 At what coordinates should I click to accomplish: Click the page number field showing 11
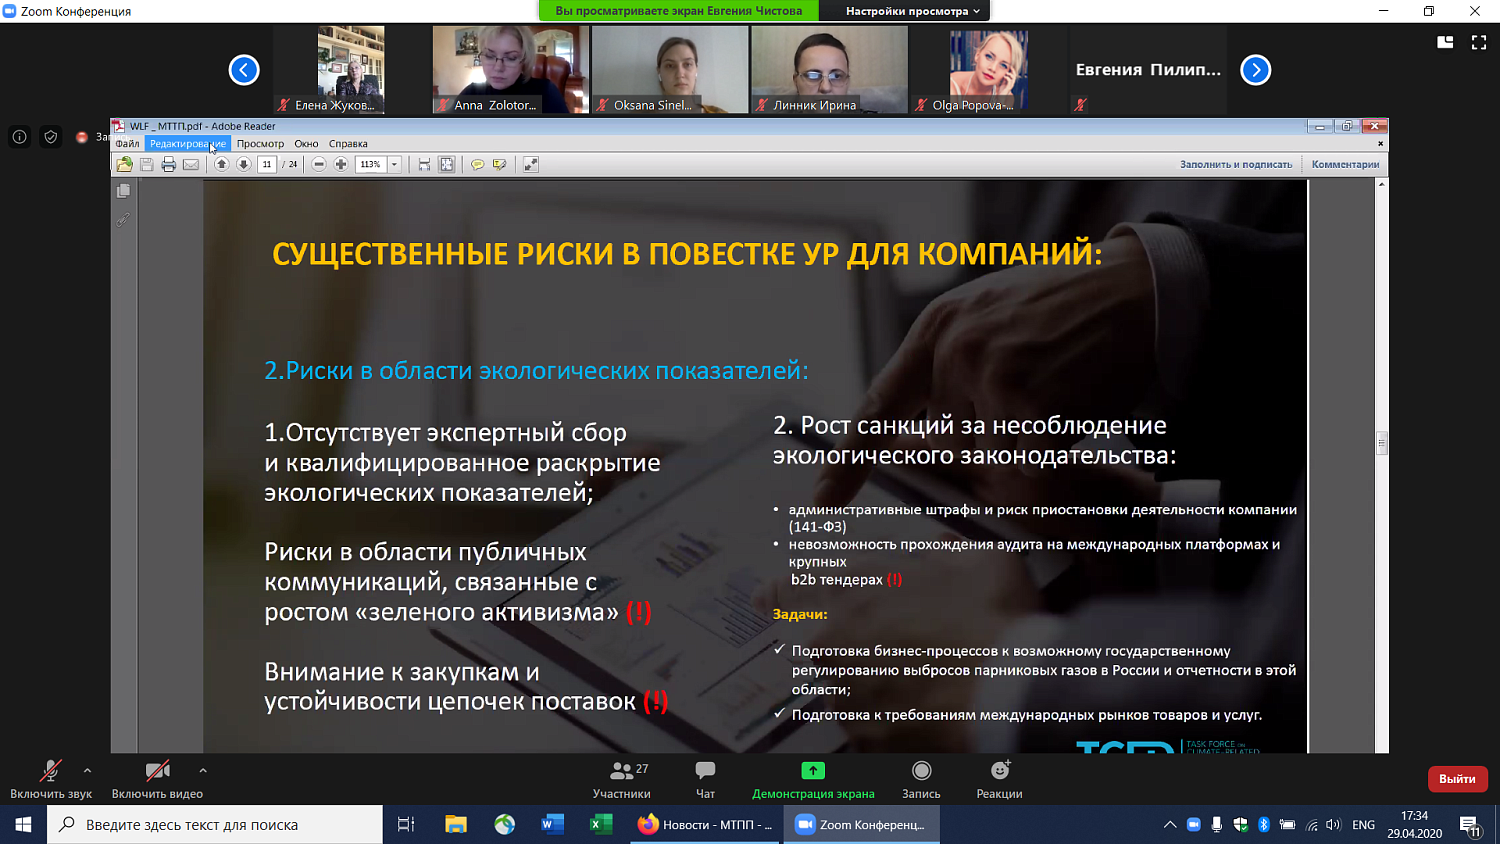267,164
